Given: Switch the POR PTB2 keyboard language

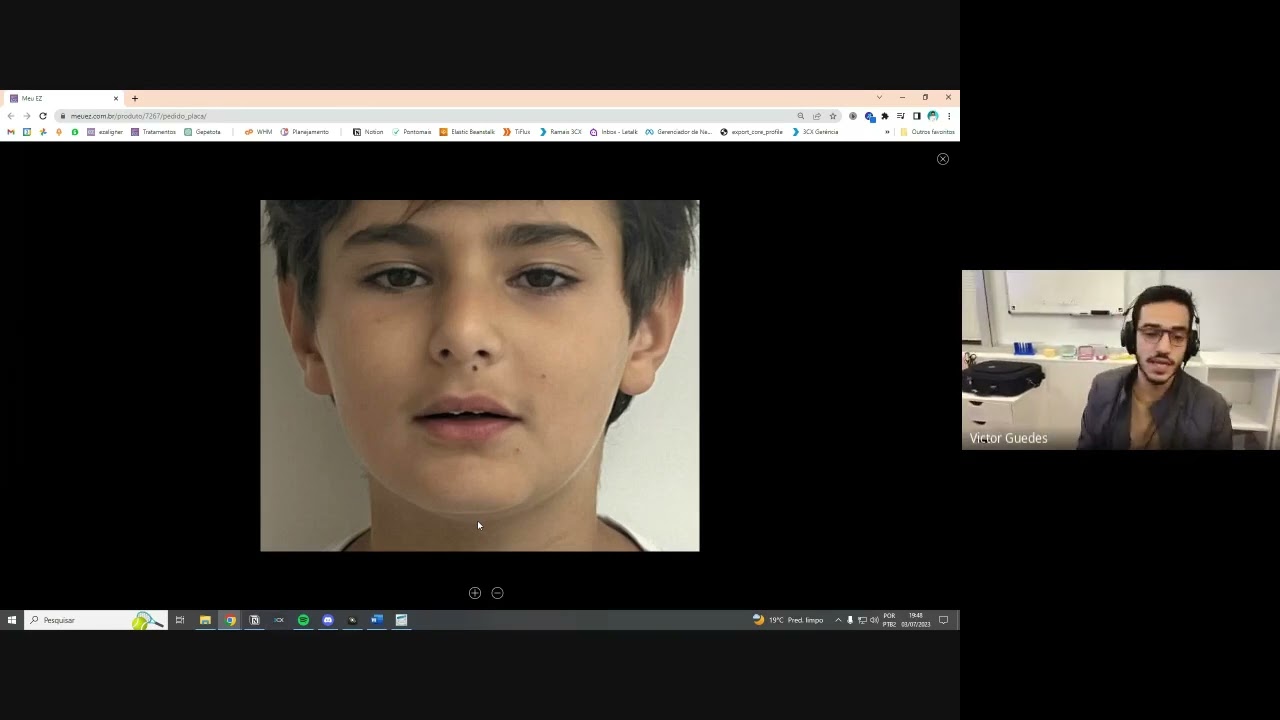Looking at the screenshot, I should click(889, 620).
